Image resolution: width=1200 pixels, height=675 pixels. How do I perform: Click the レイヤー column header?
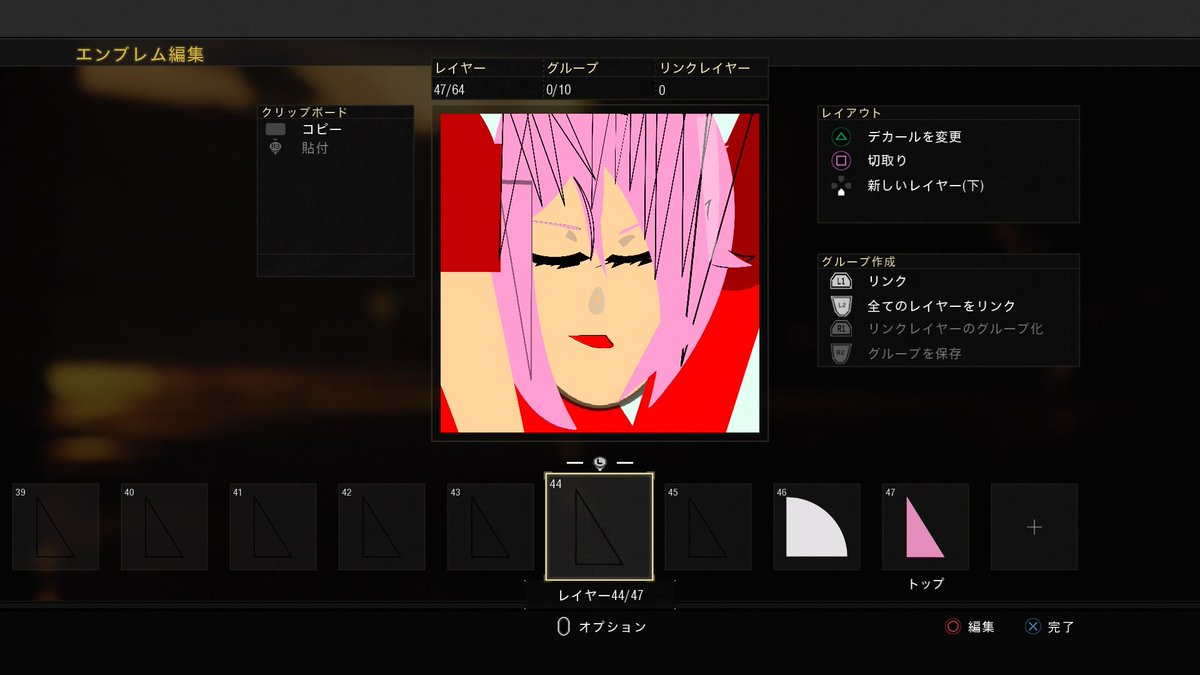coord(460,68)
